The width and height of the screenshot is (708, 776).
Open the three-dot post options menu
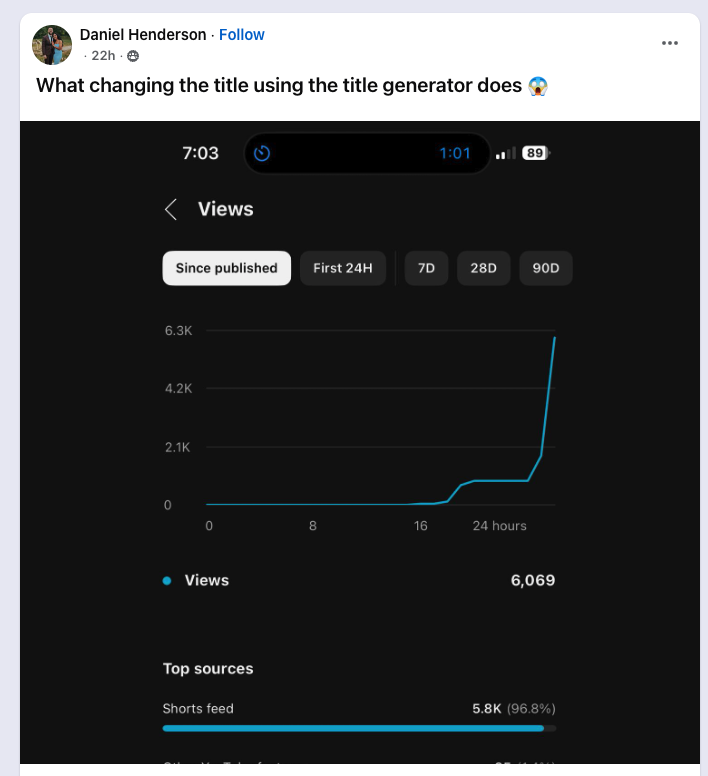[670, 43]
